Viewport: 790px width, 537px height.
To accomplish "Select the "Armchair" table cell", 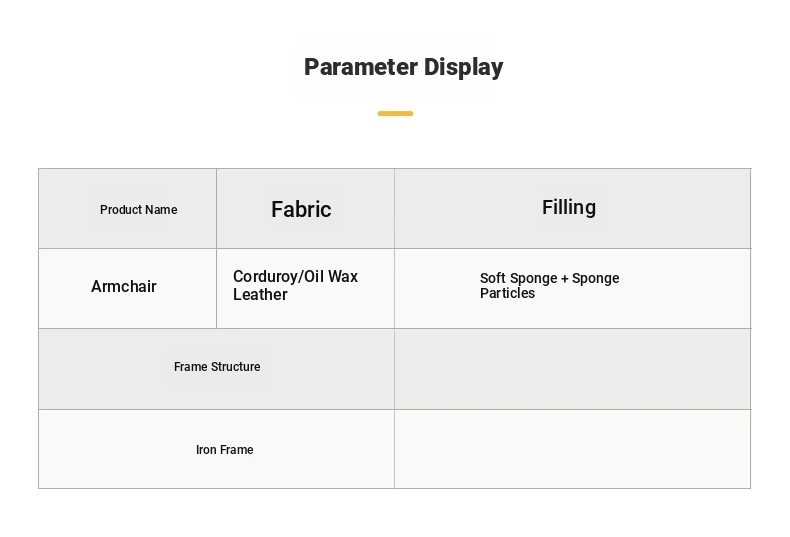I will pyautogui.click(x=124, y=287).
